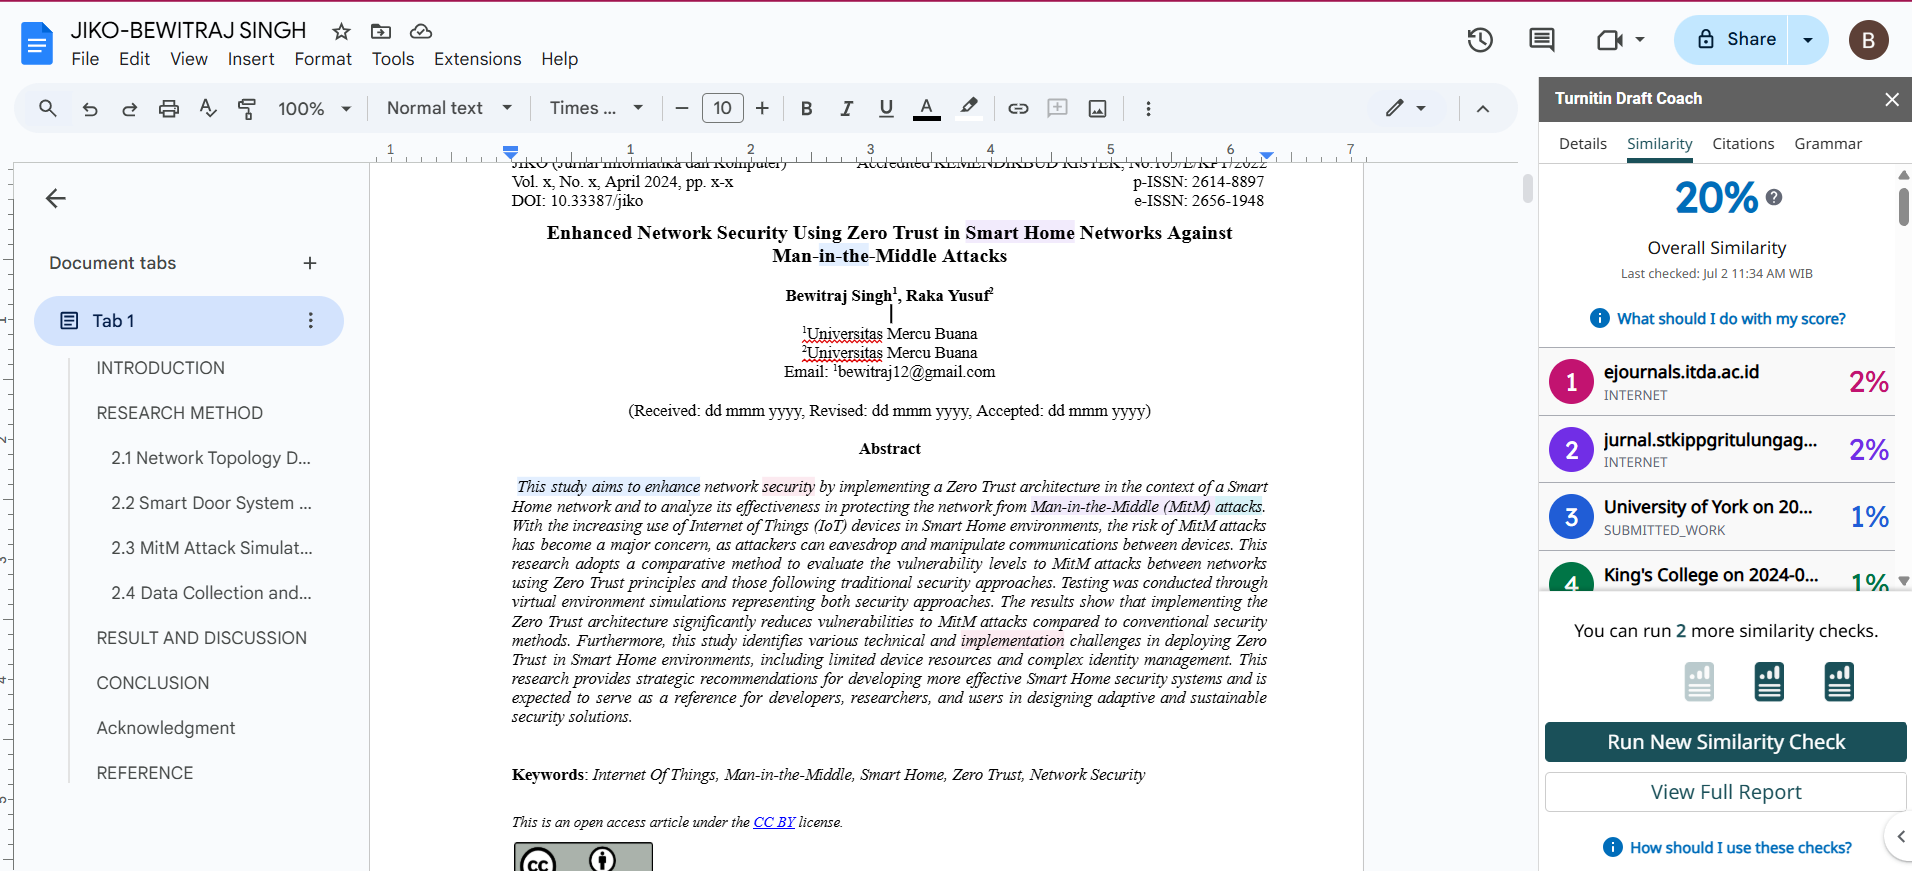Redo the last action
The width and height of the screenshot is (1912, 871).
coord(129,108)
